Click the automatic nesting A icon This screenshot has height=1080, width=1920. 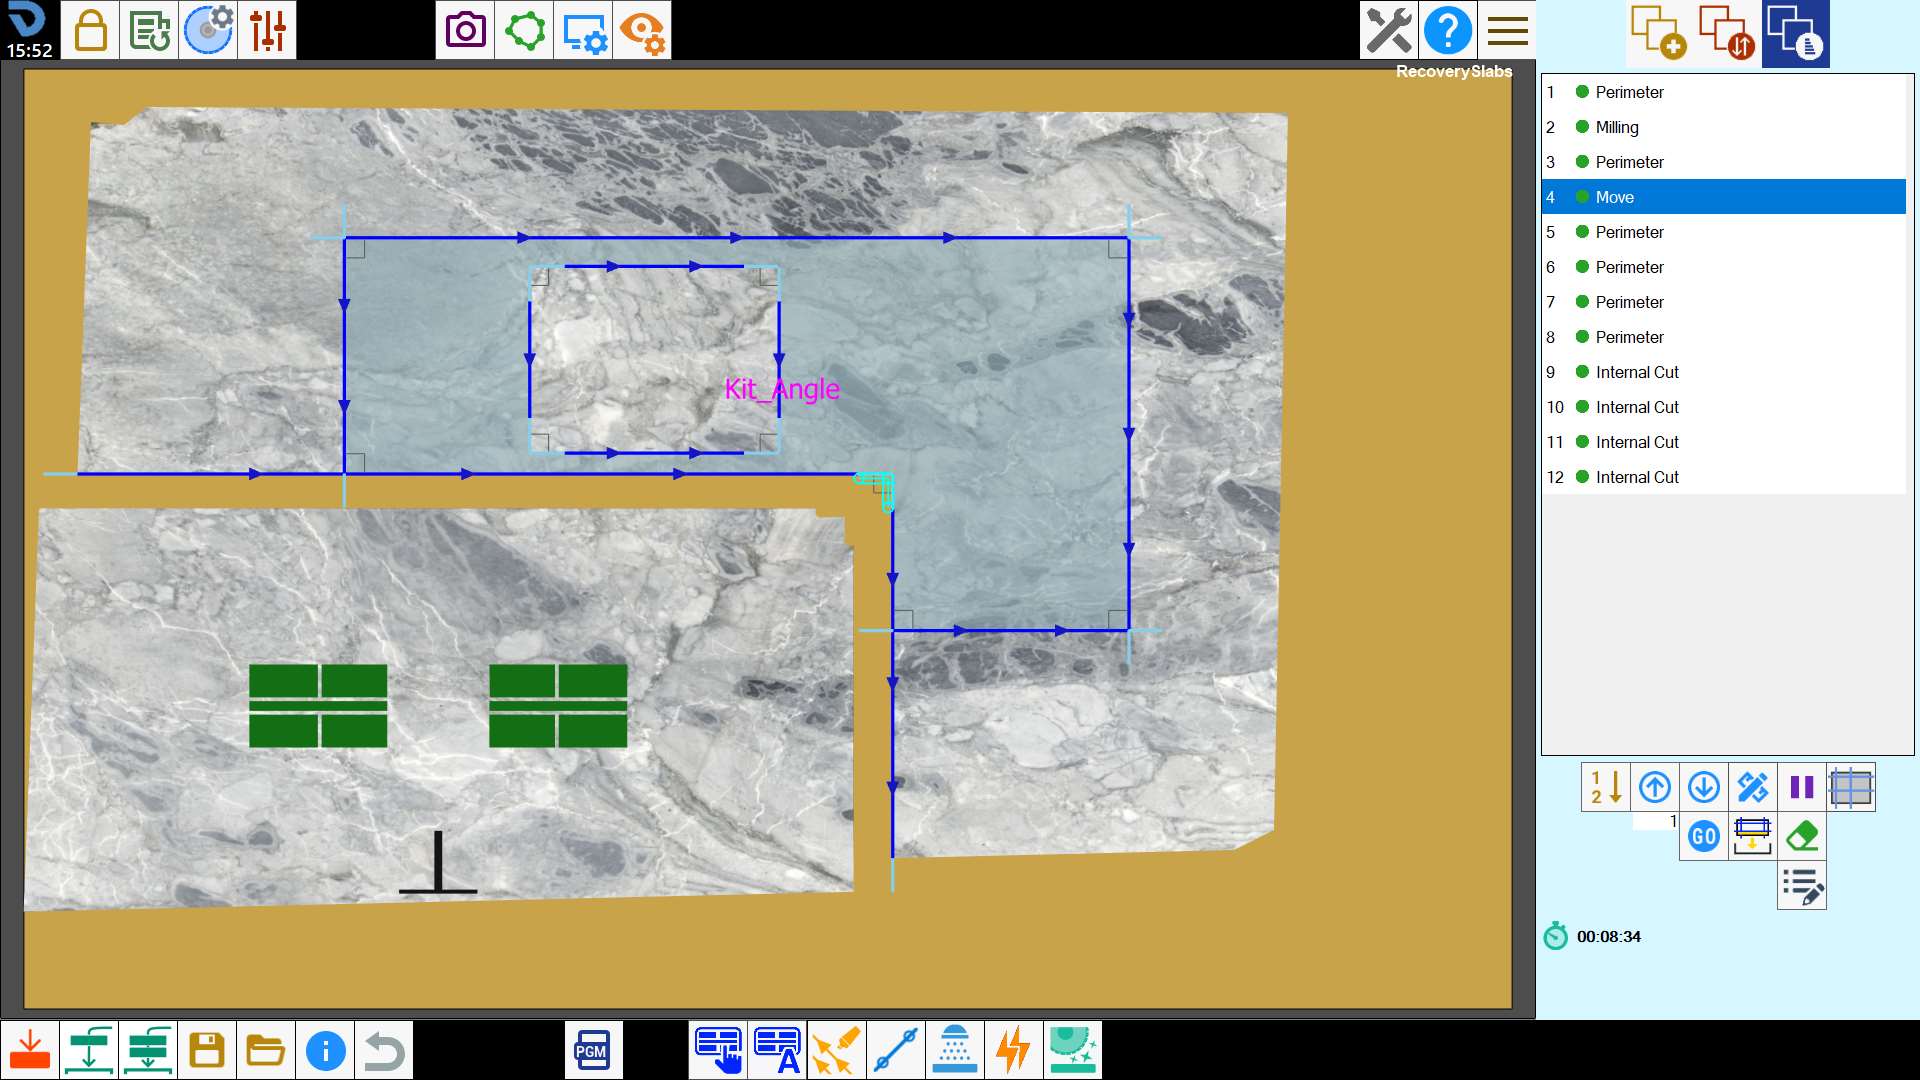778,1050
